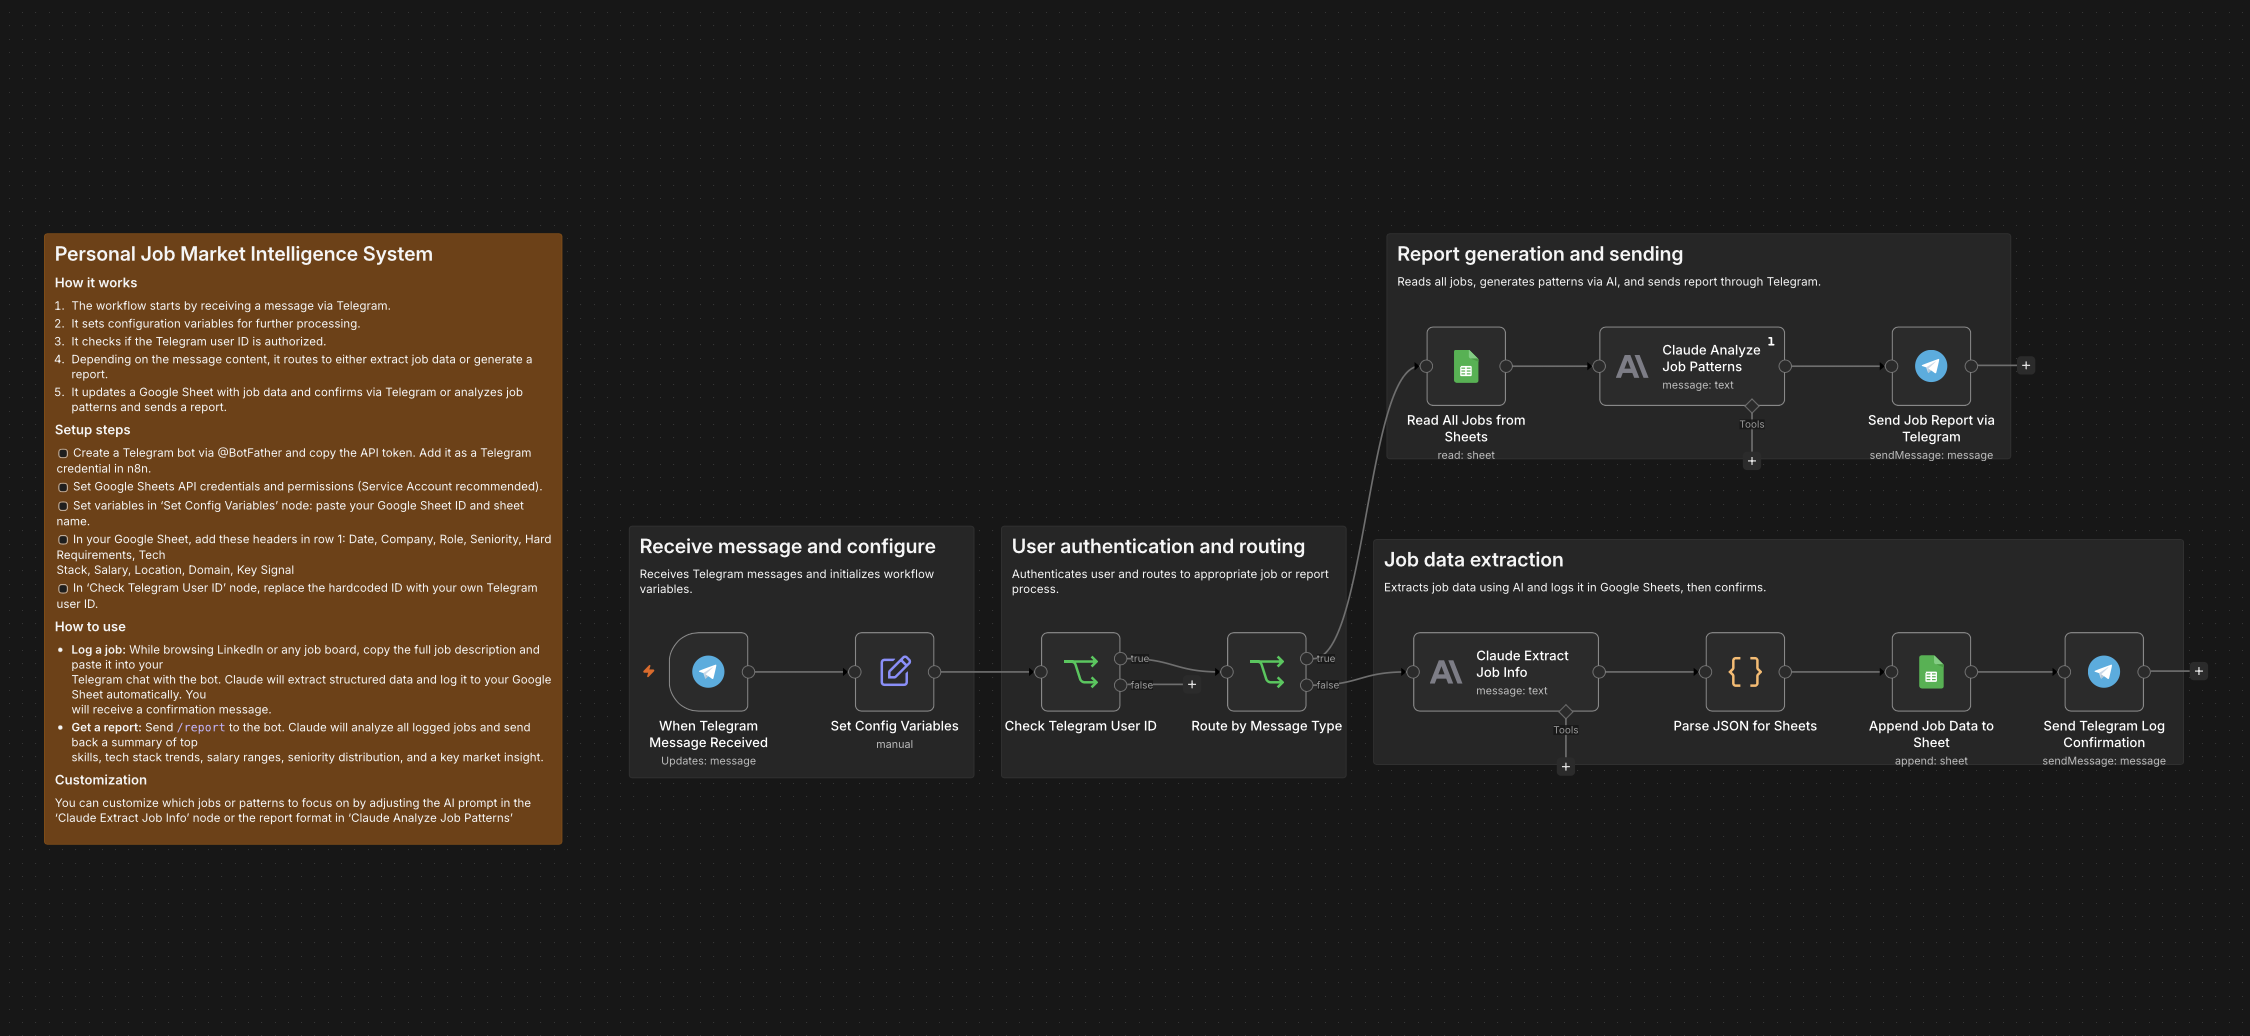Select the Personal Job Market Intelligence System title
This screenshot has width=2250, height=1036.
pyautogui.click(x=244, y=254)
